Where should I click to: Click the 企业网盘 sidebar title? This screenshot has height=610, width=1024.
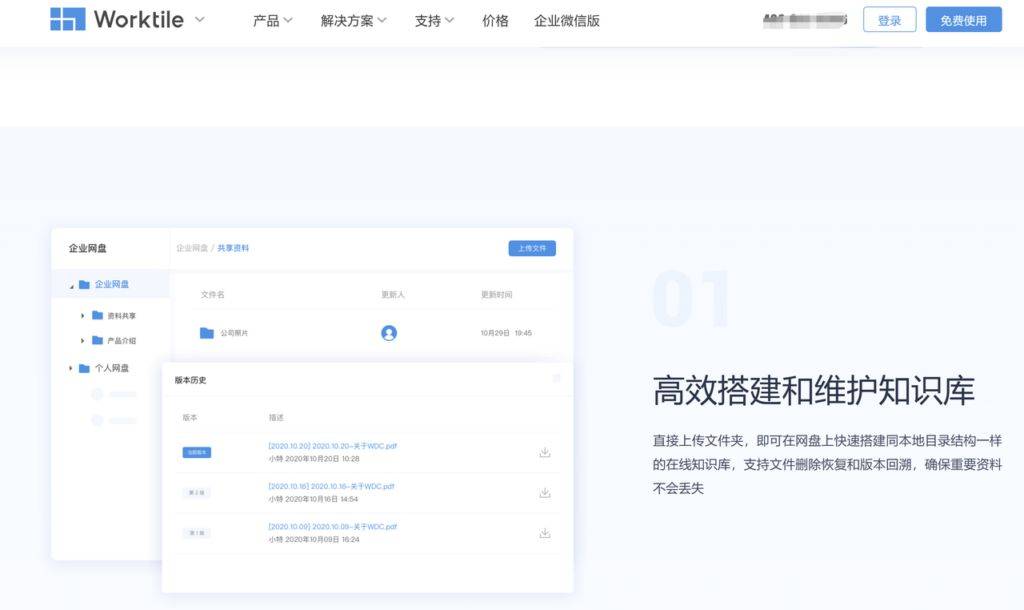[x=88, y=248]
